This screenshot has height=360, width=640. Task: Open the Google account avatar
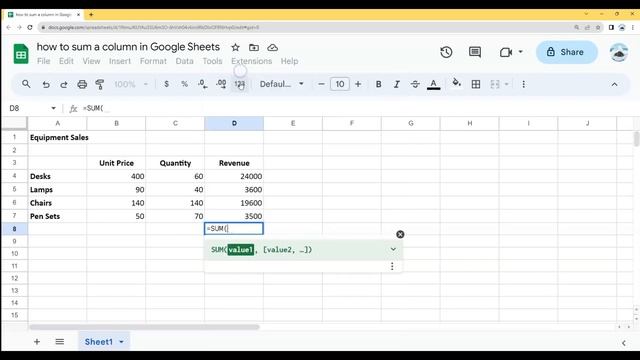[x=619, y=52]
